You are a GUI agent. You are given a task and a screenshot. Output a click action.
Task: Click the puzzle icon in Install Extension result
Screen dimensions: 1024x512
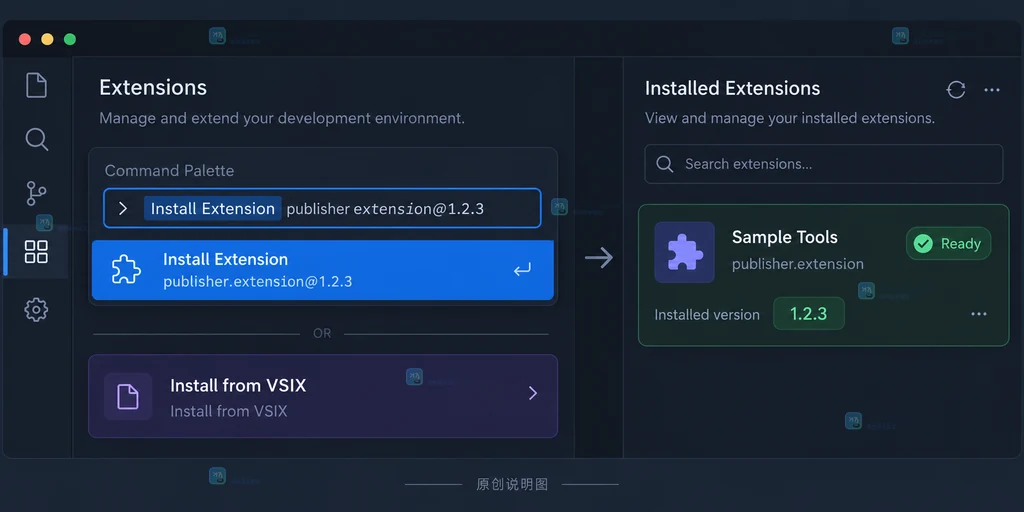coord(126,269)
